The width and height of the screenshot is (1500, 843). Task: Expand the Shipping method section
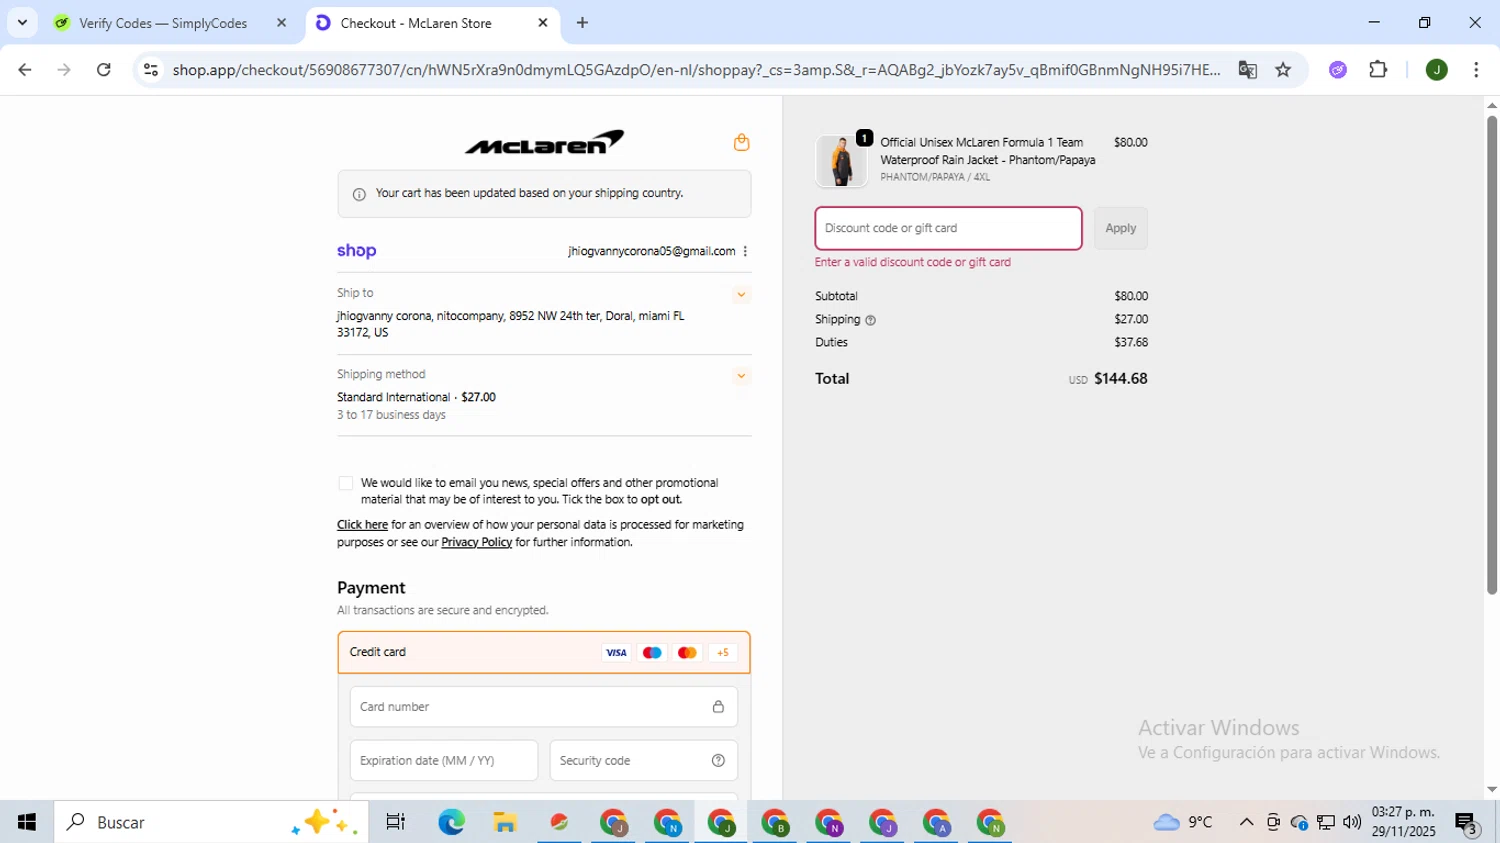(741, 376)
